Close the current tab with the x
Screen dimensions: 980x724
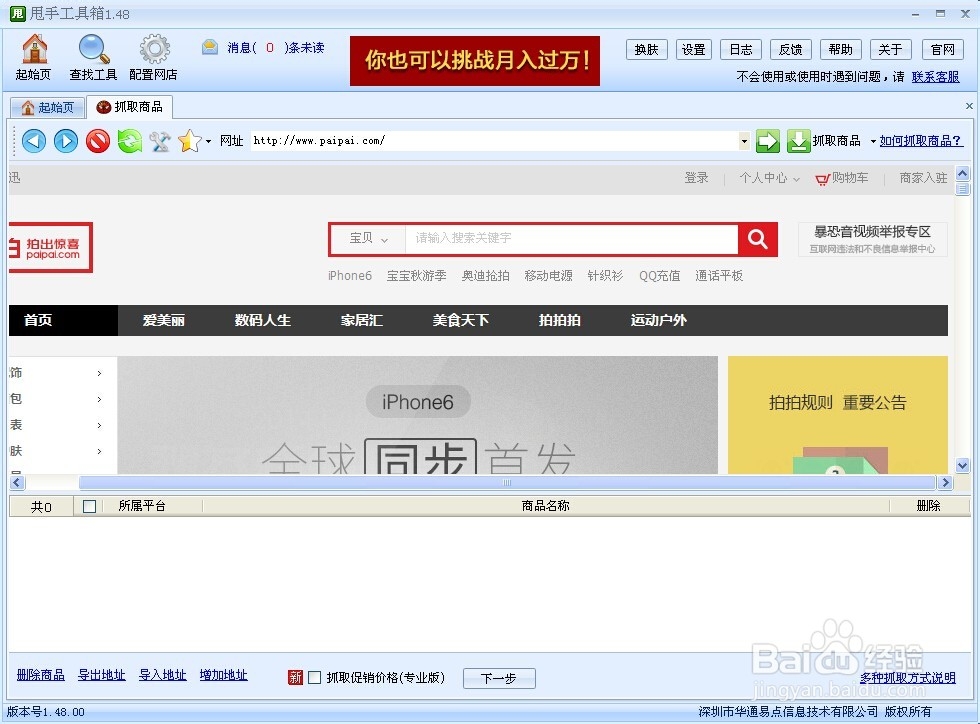(969, 106)
